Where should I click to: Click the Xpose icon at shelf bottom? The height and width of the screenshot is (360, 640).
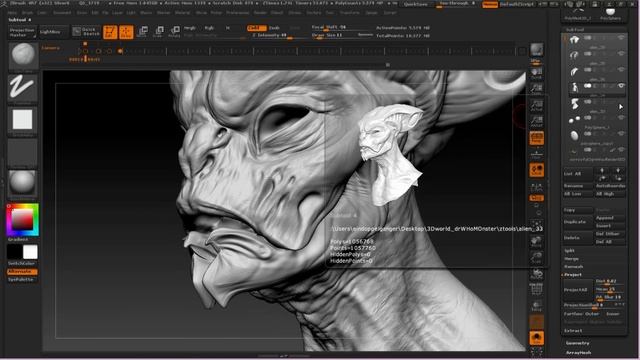click(536, 352)
